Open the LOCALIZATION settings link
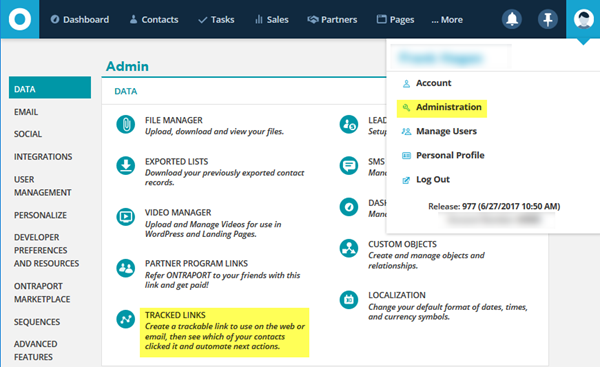This screenshot has width=600, height=367. click(x=397, y=295)
